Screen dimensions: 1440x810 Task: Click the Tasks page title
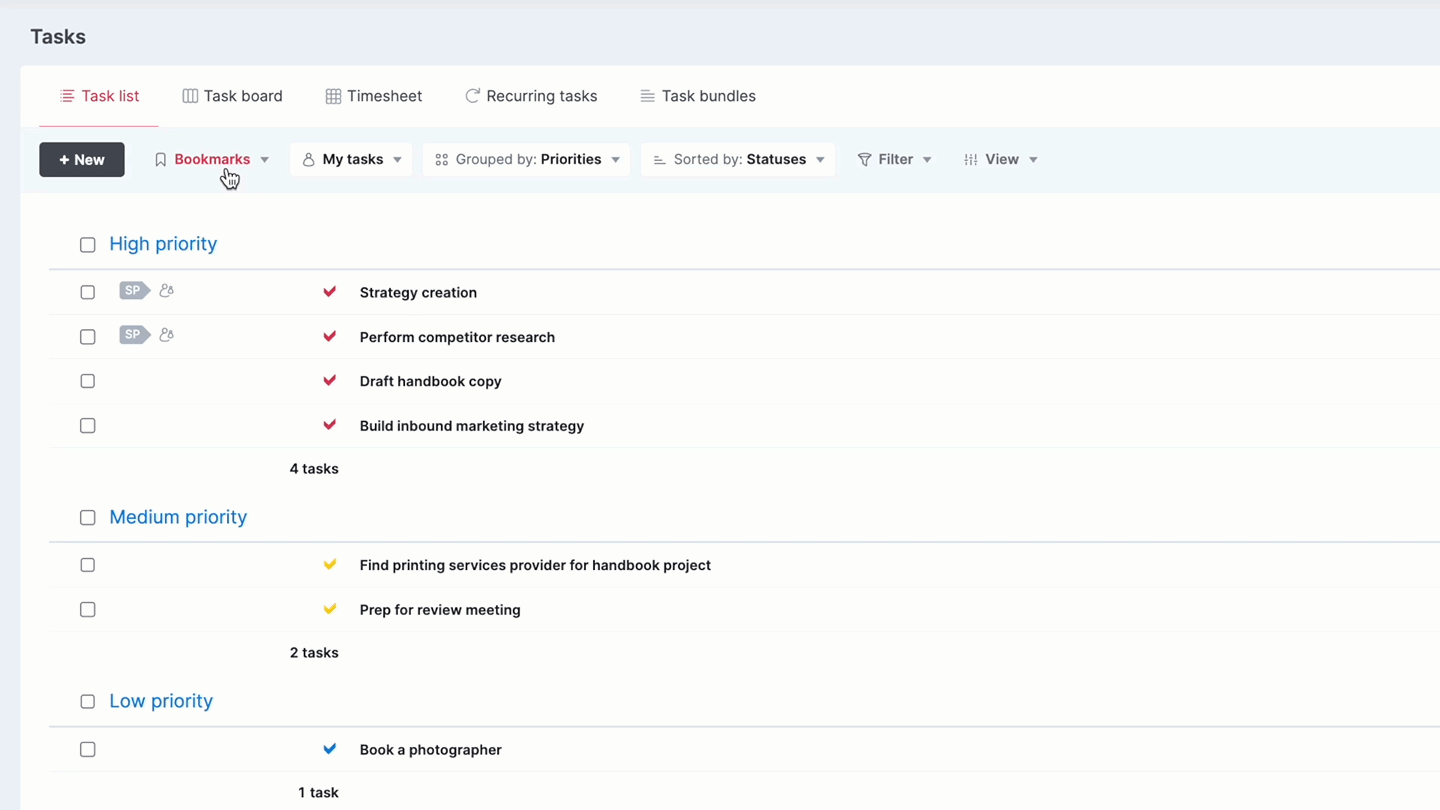[58, 37]
